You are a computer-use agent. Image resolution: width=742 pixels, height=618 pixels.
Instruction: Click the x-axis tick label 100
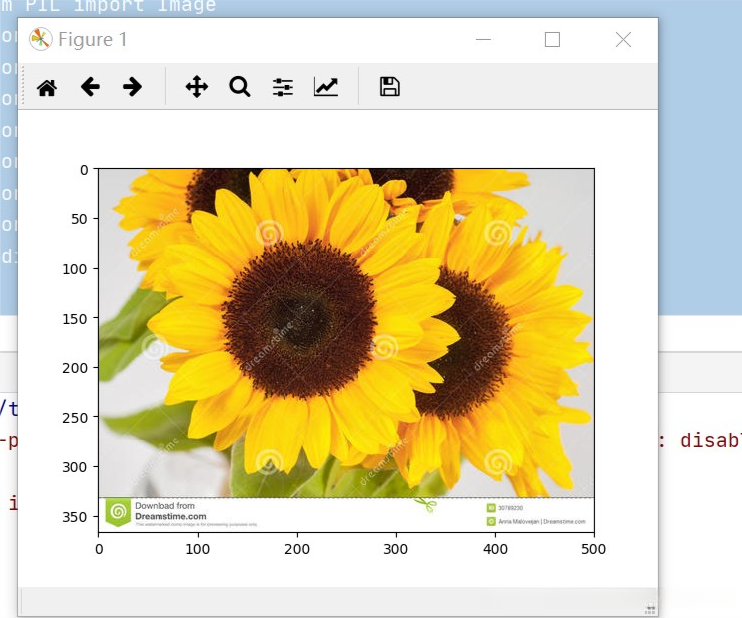pos(197,549)
